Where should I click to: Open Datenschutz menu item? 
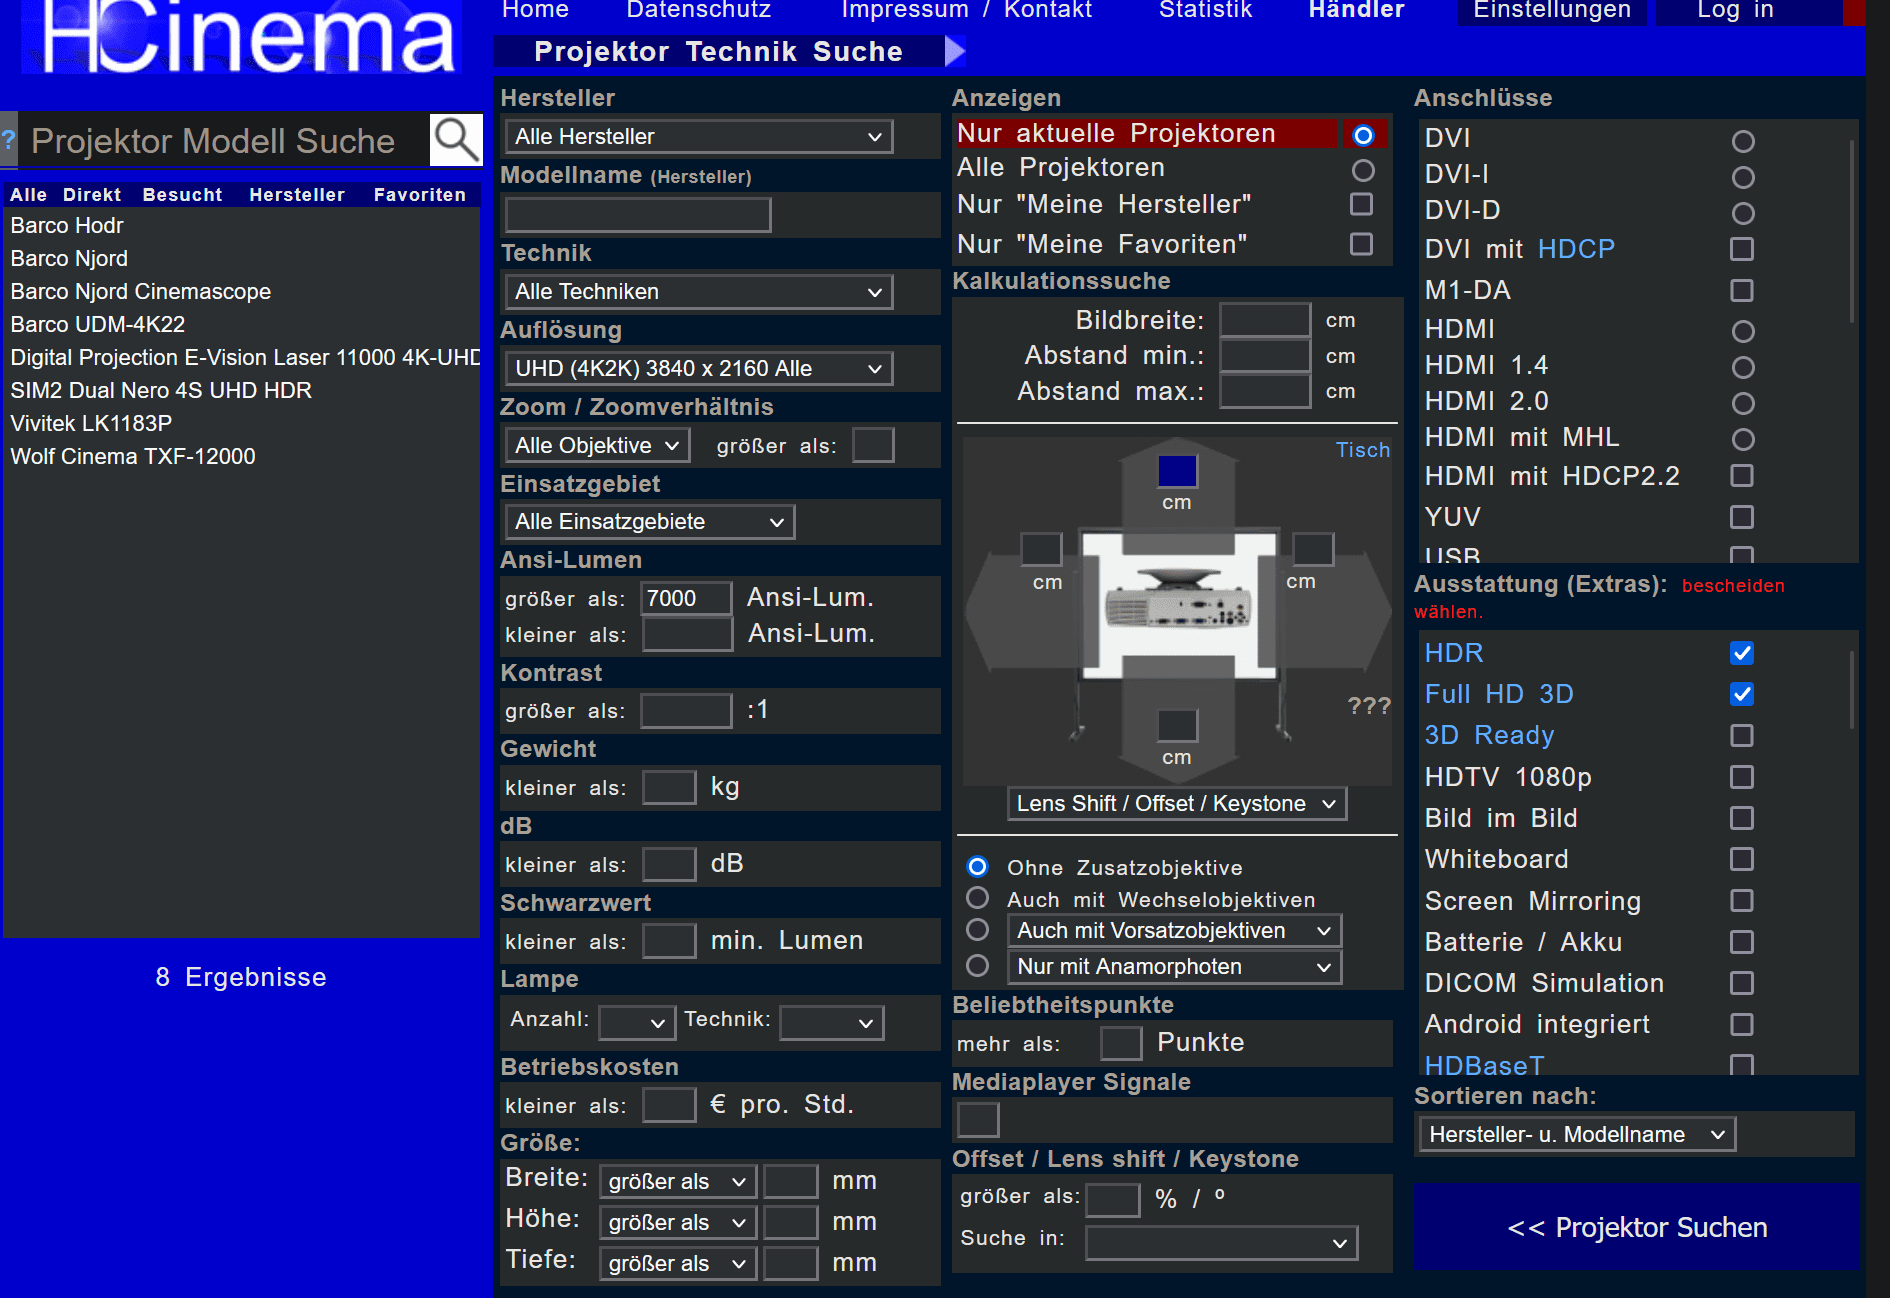point(698,10)
